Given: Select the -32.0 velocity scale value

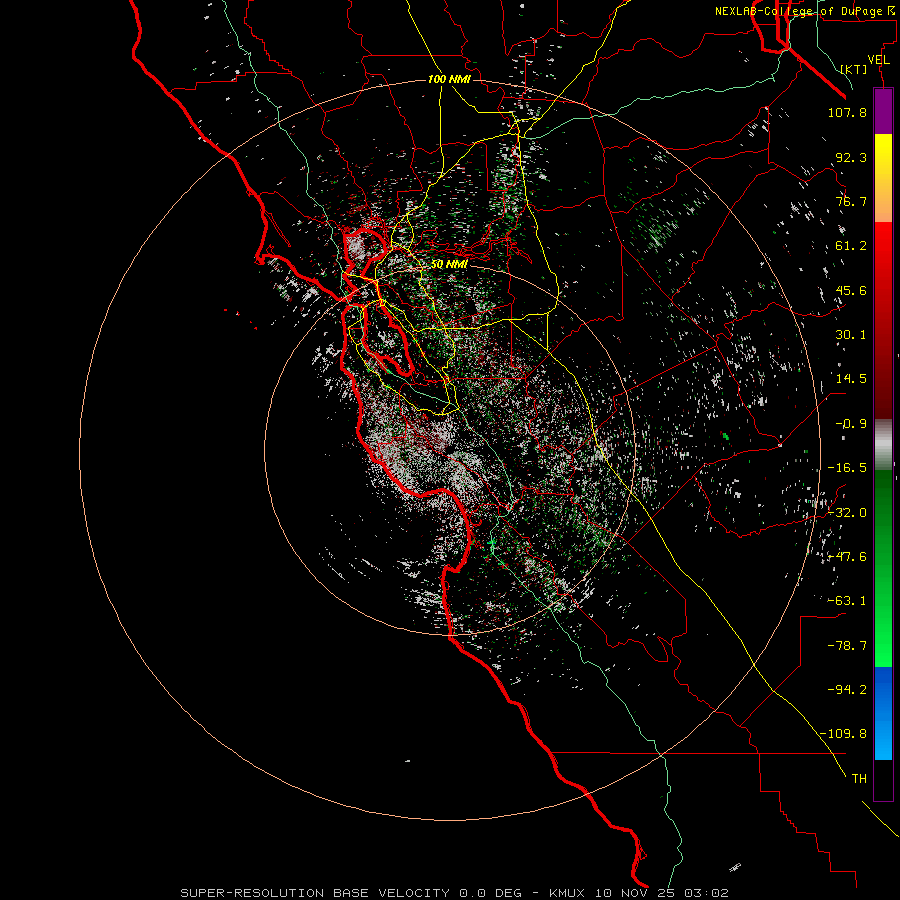Looking at the screenshot, I should pos(847,513).
